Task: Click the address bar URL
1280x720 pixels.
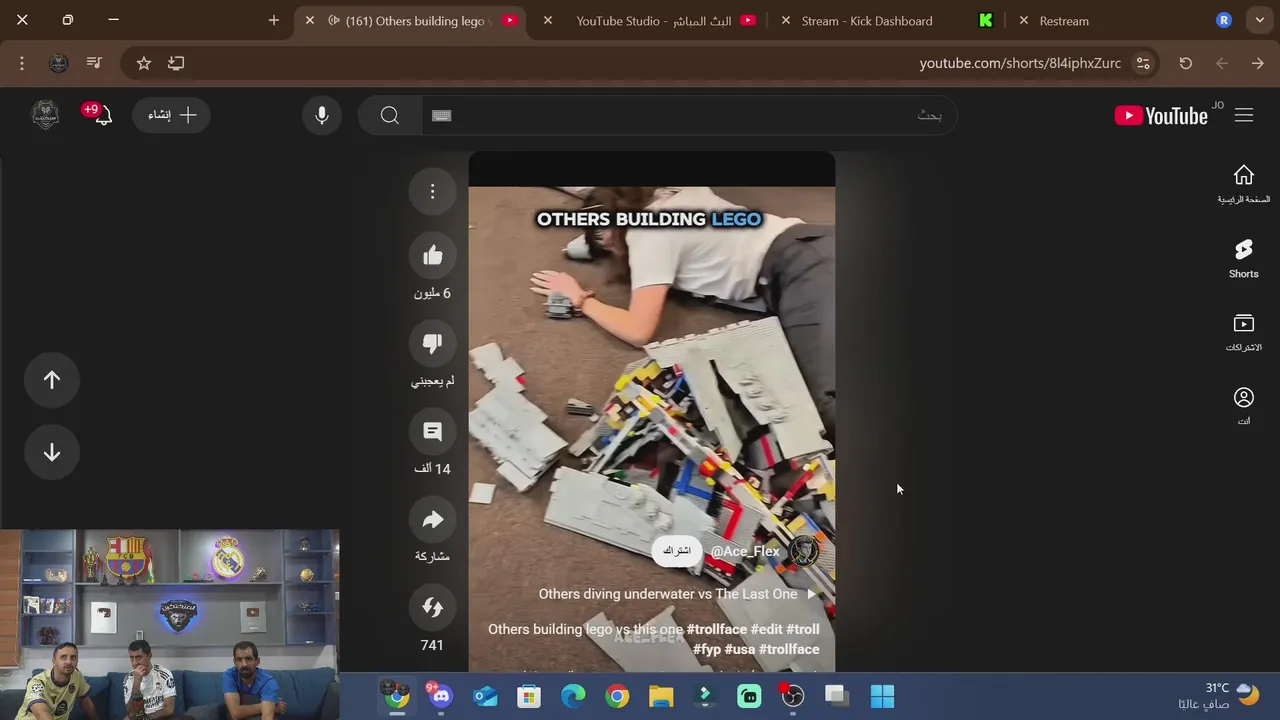Action: [x=1020, y=63]
